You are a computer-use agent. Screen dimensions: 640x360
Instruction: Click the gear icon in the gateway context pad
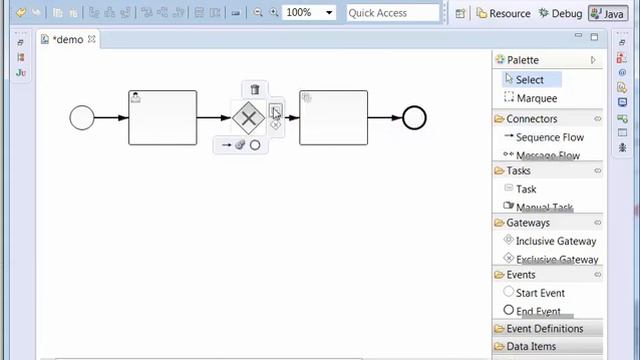[240, 144]
